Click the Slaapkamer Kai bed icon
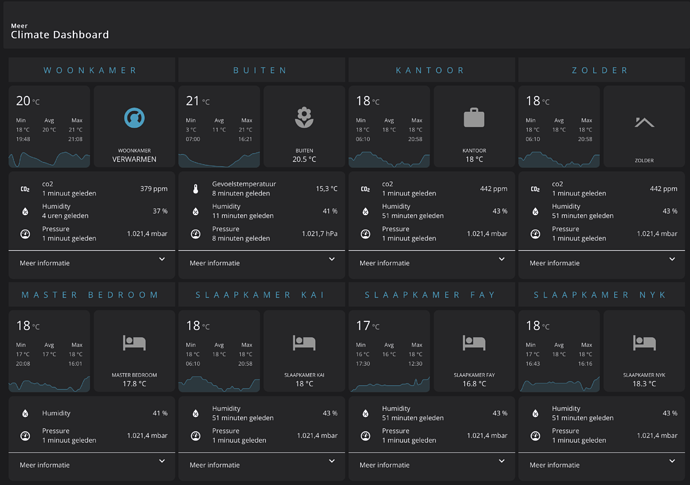Viewport: 690px width, 485px height. pyautogui.click(x=304, y=342)
